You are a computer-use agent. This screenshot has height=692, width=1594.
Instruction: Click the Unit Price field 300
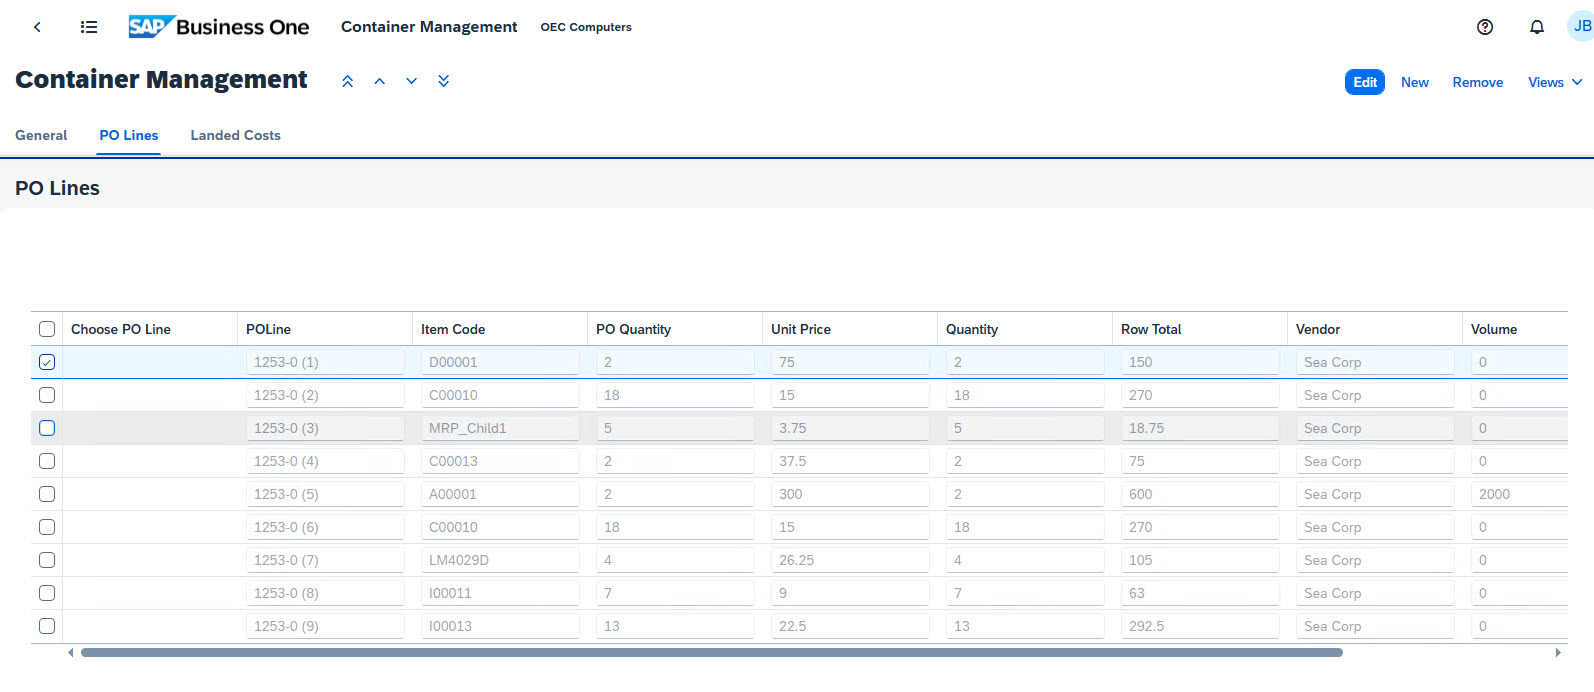[850, 494]
